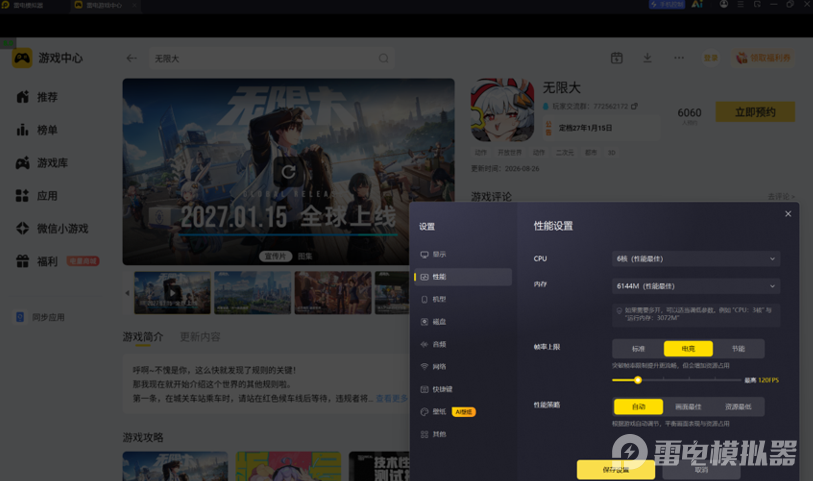Image resolution: width=813 pixels, height=481 pixels.
Task: Switch to 更新内容 tab
Action: click(x=200, y=337)
